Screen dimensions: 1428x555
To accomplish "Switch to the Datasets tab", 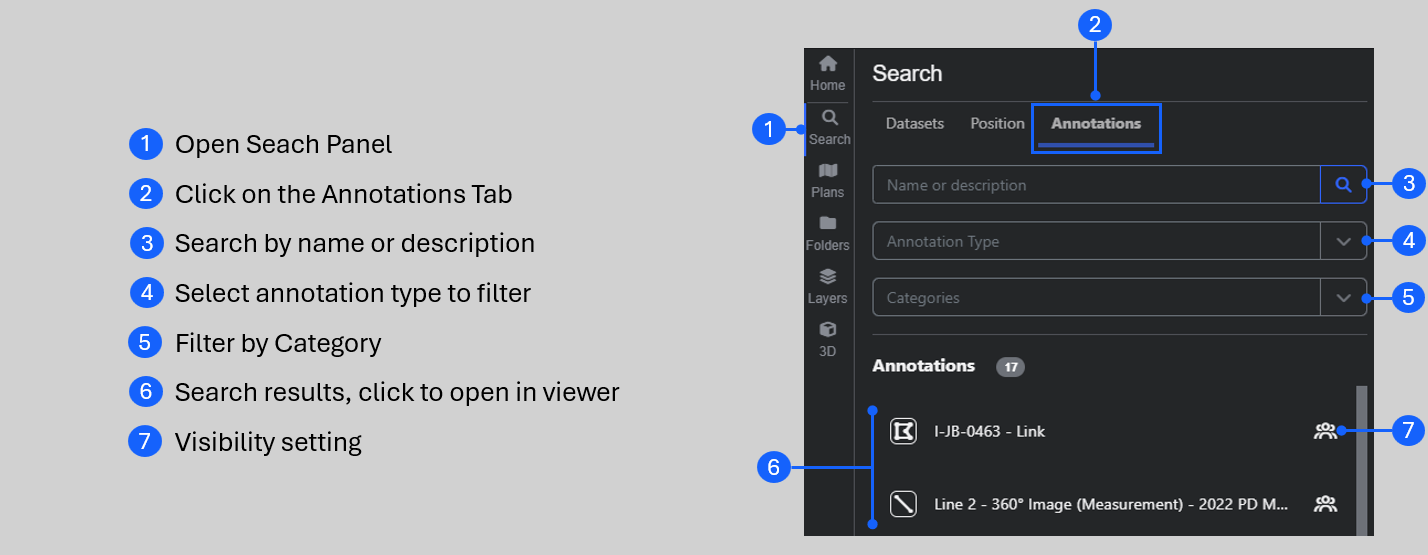I will coord(915,124).
